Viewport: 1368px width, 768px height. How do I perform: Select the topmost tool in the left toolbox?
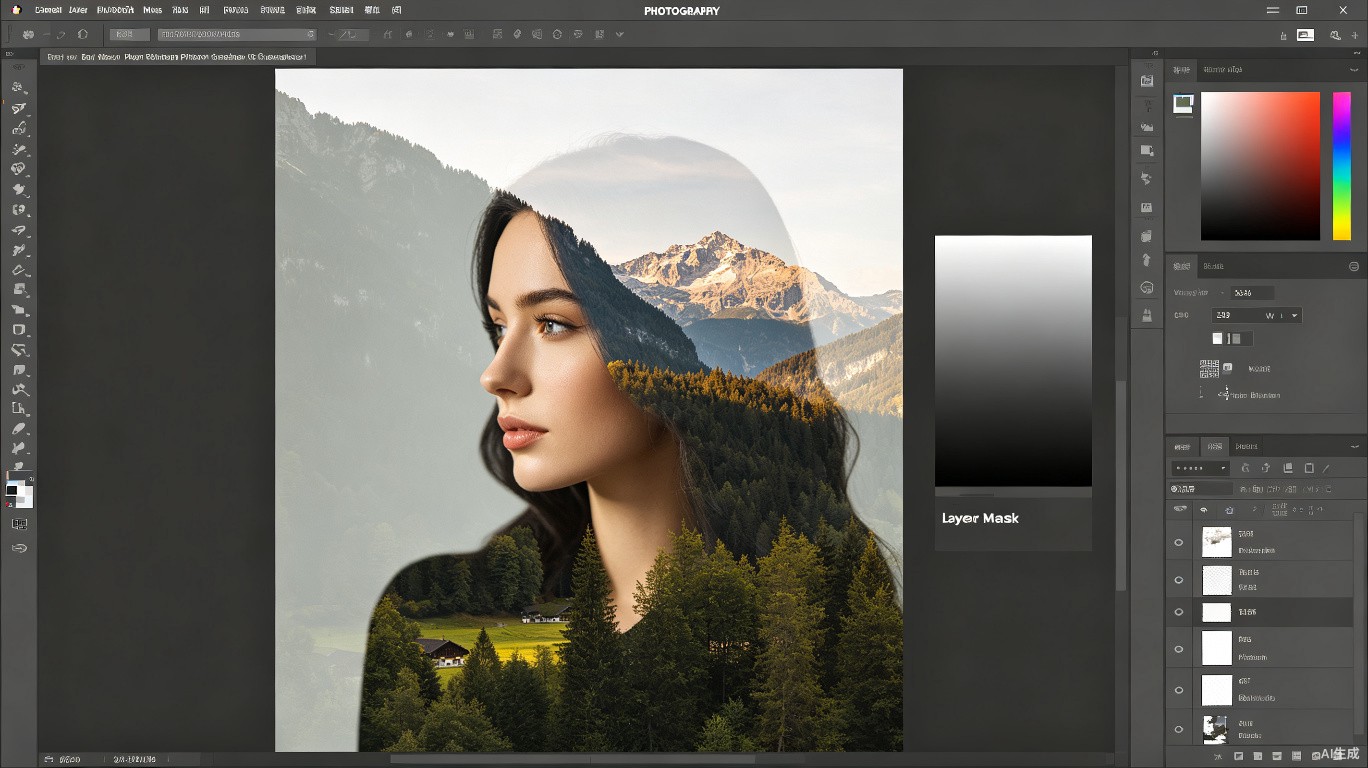click(x=18, y=87)
